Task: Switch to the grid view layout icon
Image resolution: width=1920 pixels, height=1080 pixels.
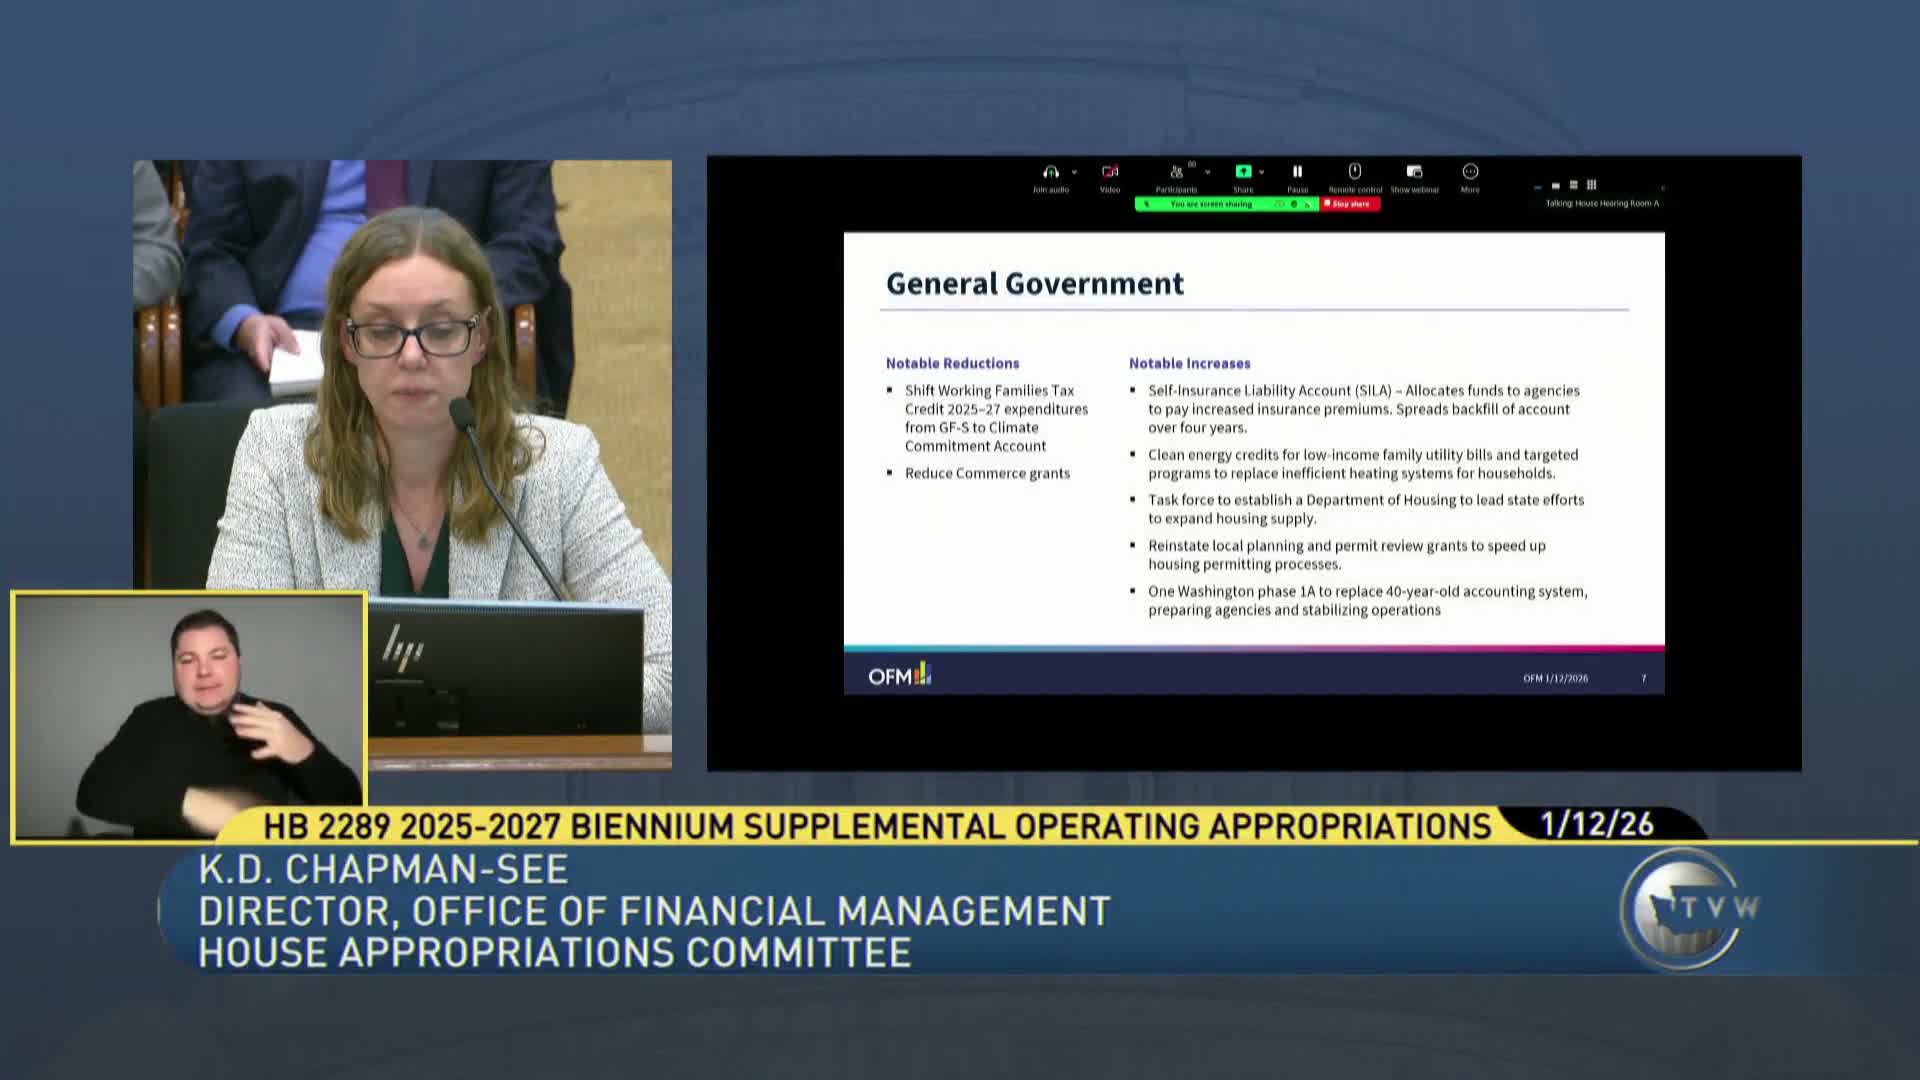Action: point(1591,185)
